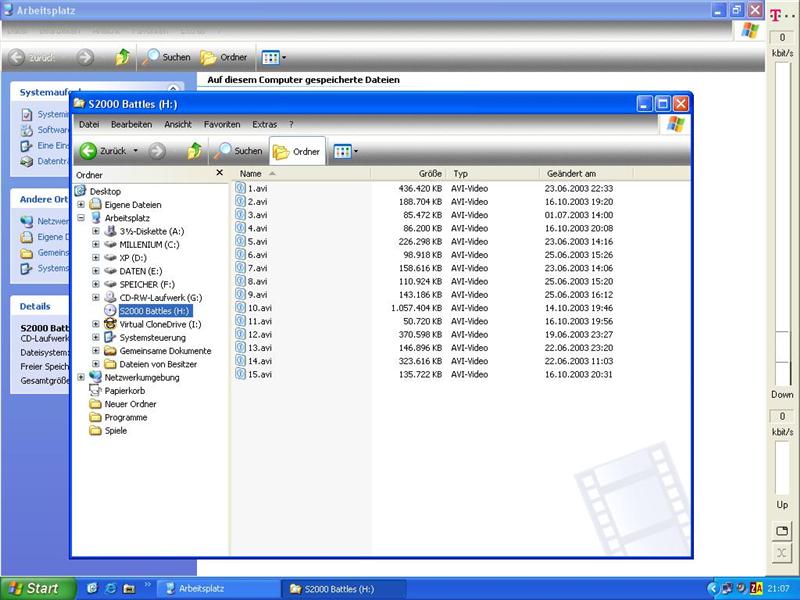Click the 1.avi file icon
Viewport: 800px width, 600px height.
[240, 188]
